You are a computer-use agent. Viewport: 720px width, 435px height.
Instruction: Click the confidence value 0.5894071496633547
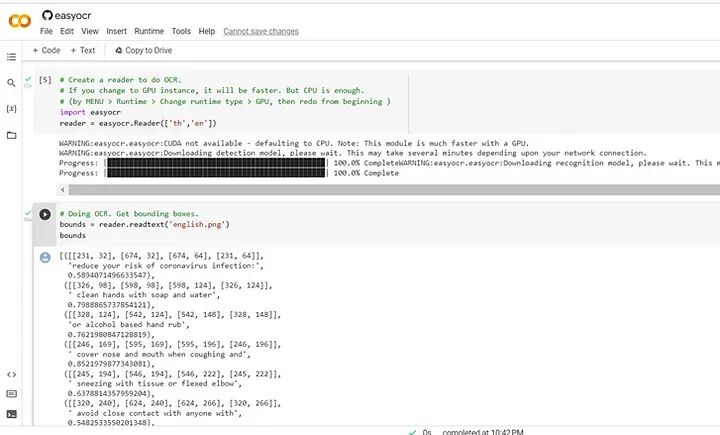pos(109,276)
